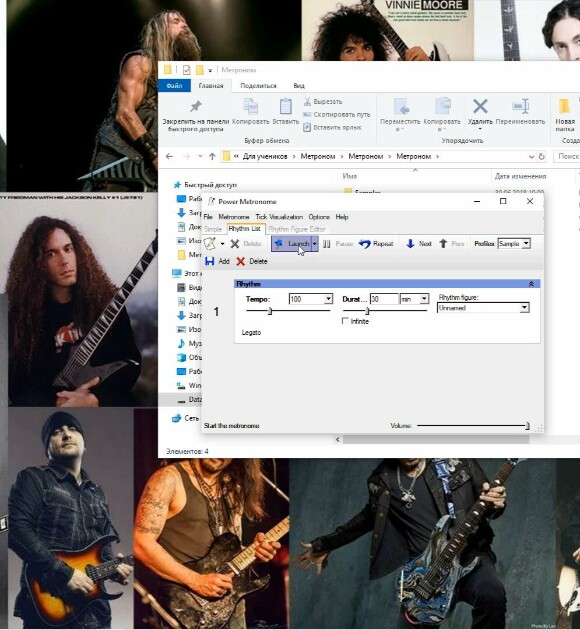580x630 pixels.
Task: Click the Power Metronome title bar icon
Action: tap(211, 202)
